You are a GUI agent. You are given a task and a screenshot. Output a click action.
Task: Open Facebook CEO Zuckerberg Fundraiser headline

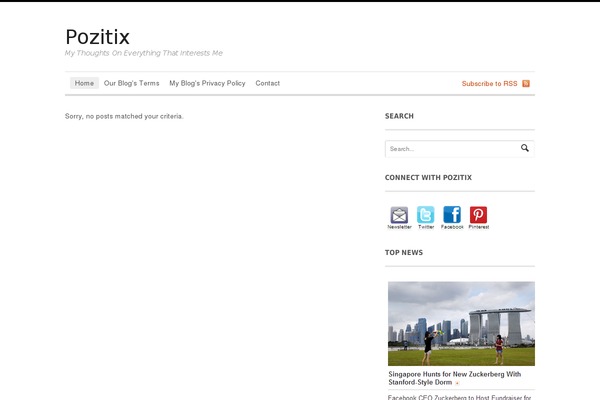[x=459, y=397]
